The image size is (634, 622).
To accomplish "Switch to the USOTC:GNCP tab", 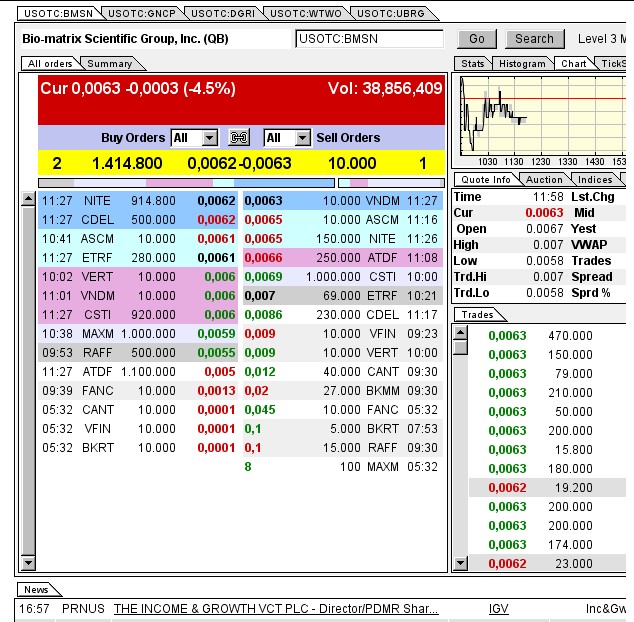I will 142,13.
